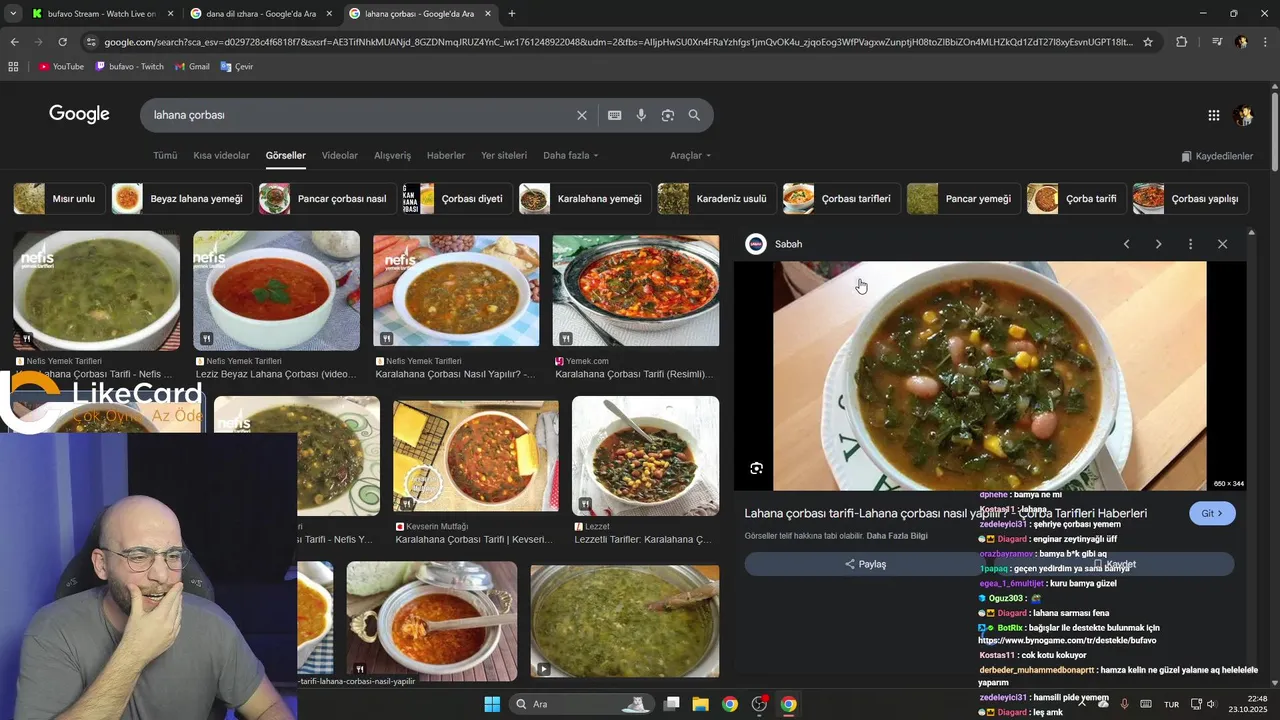
Task: Switch to Kısa videolar tab
Action: [221, 156]
